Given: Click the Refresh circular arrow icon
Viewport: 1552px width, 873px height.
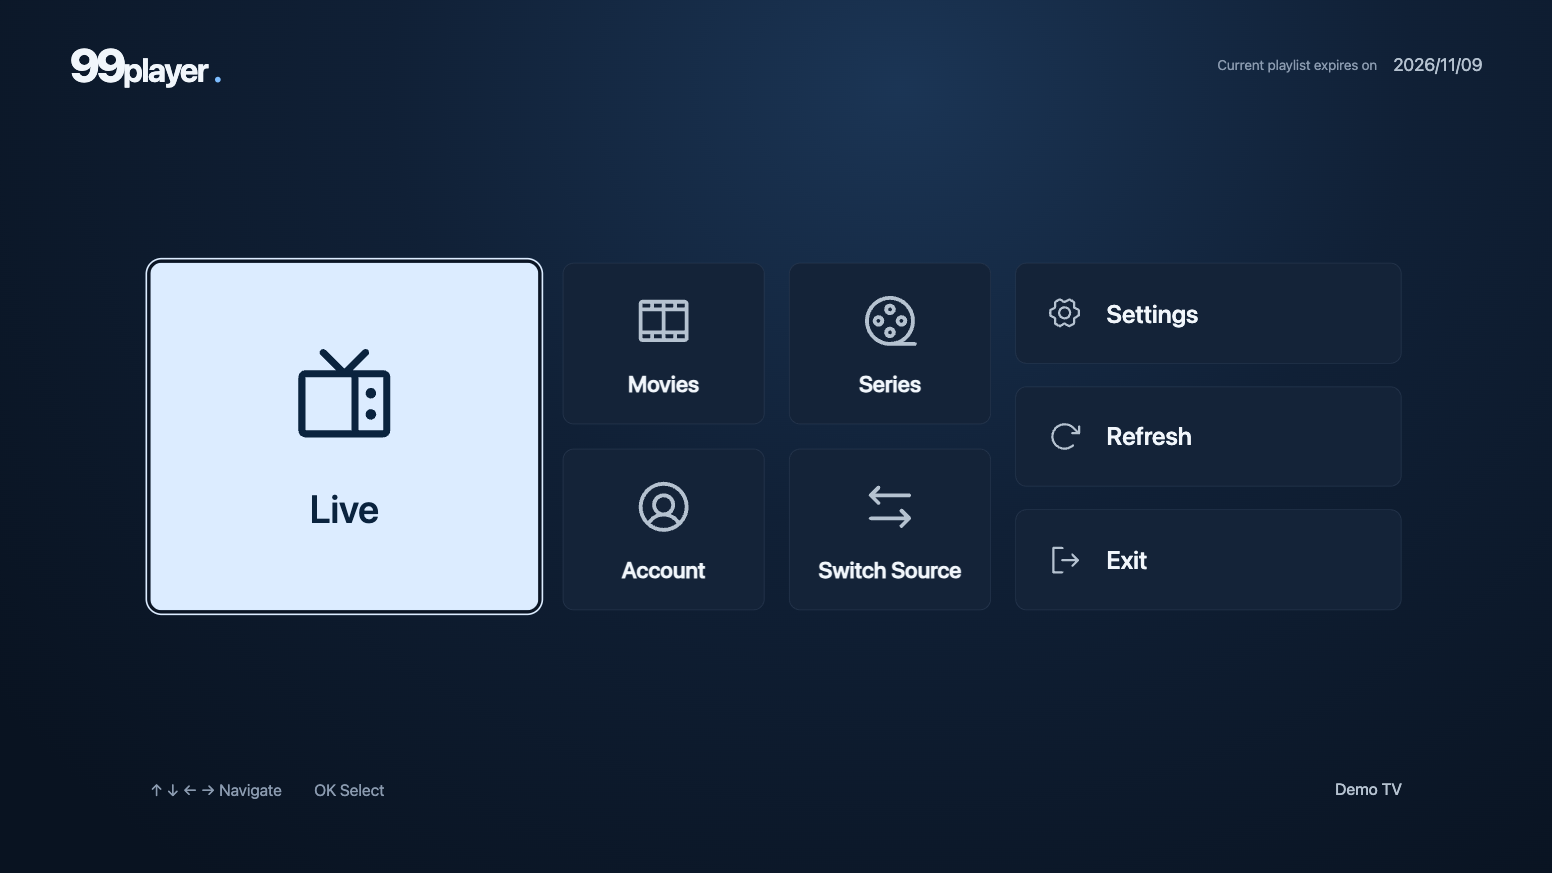Looking at the screenshot, I should (x=1065, y=436).
